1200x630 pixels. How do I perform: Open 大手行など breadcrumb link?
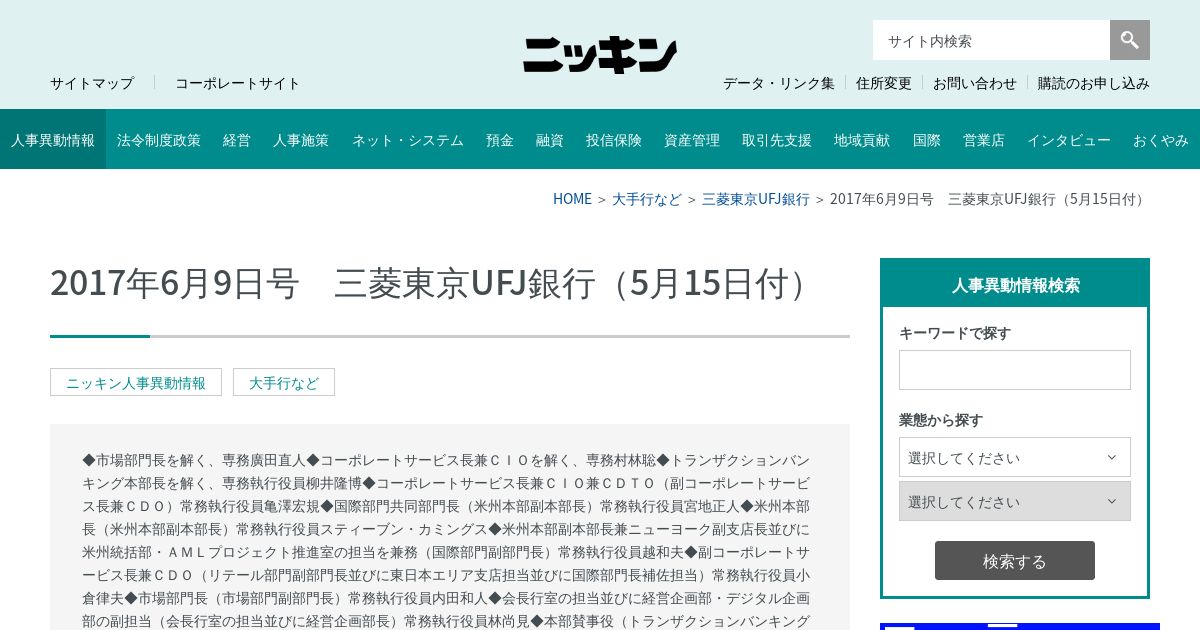click(x=647, y=199)
